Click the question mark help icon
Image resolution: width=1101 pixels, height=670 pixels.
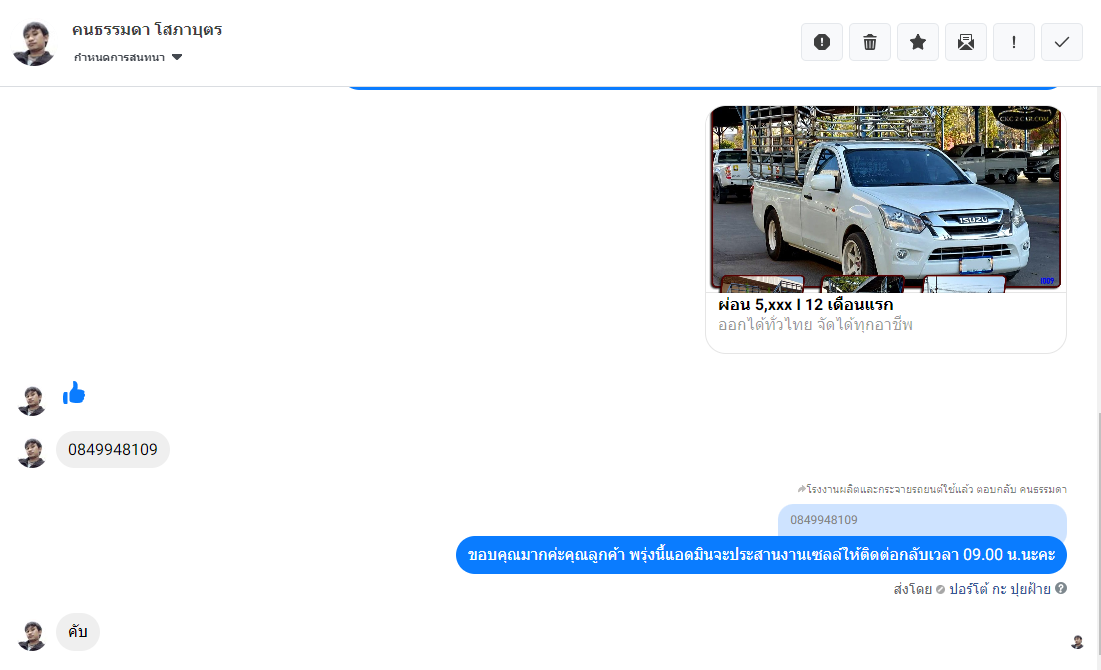click(1061, 589)
